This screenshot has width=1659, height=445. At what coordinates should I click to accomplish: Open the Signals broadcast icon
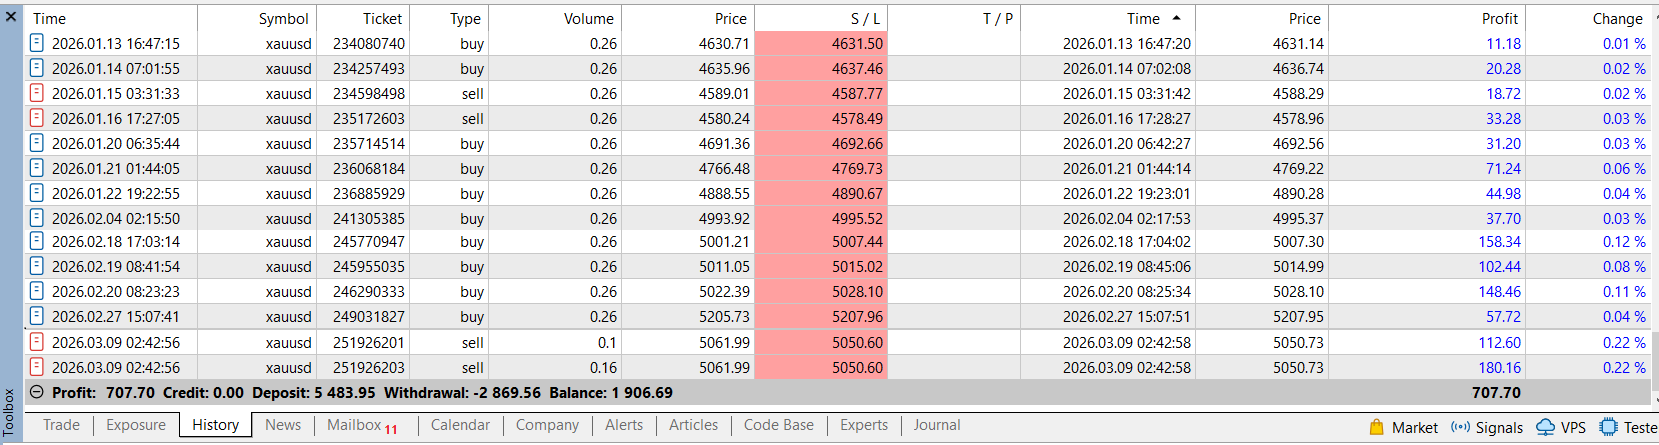point(1460,427)
